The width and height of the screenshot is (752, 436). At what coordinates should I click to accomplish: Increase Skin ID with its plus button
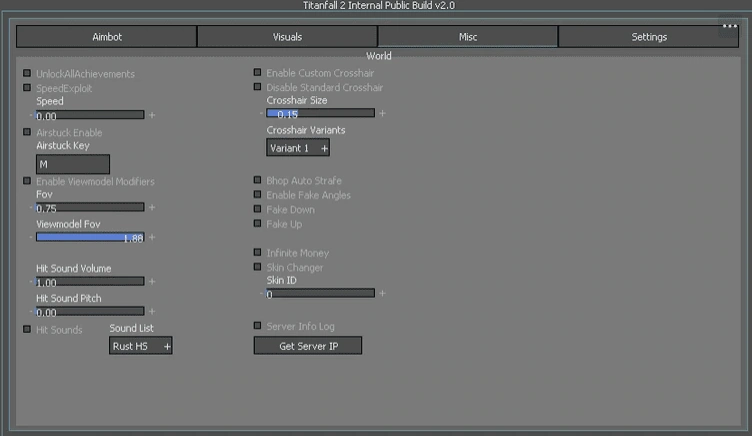click(x=382, y=293)
